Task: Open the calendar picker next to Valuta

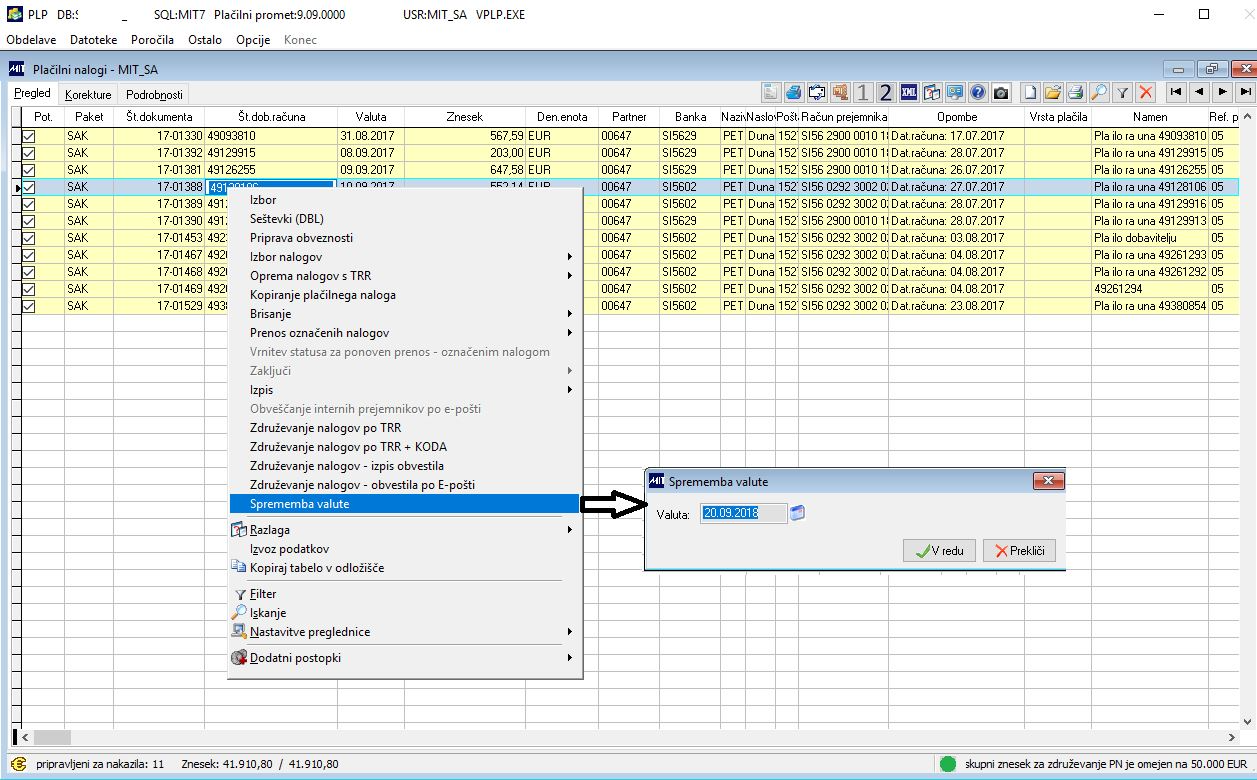Action: [x=797, y=513]
